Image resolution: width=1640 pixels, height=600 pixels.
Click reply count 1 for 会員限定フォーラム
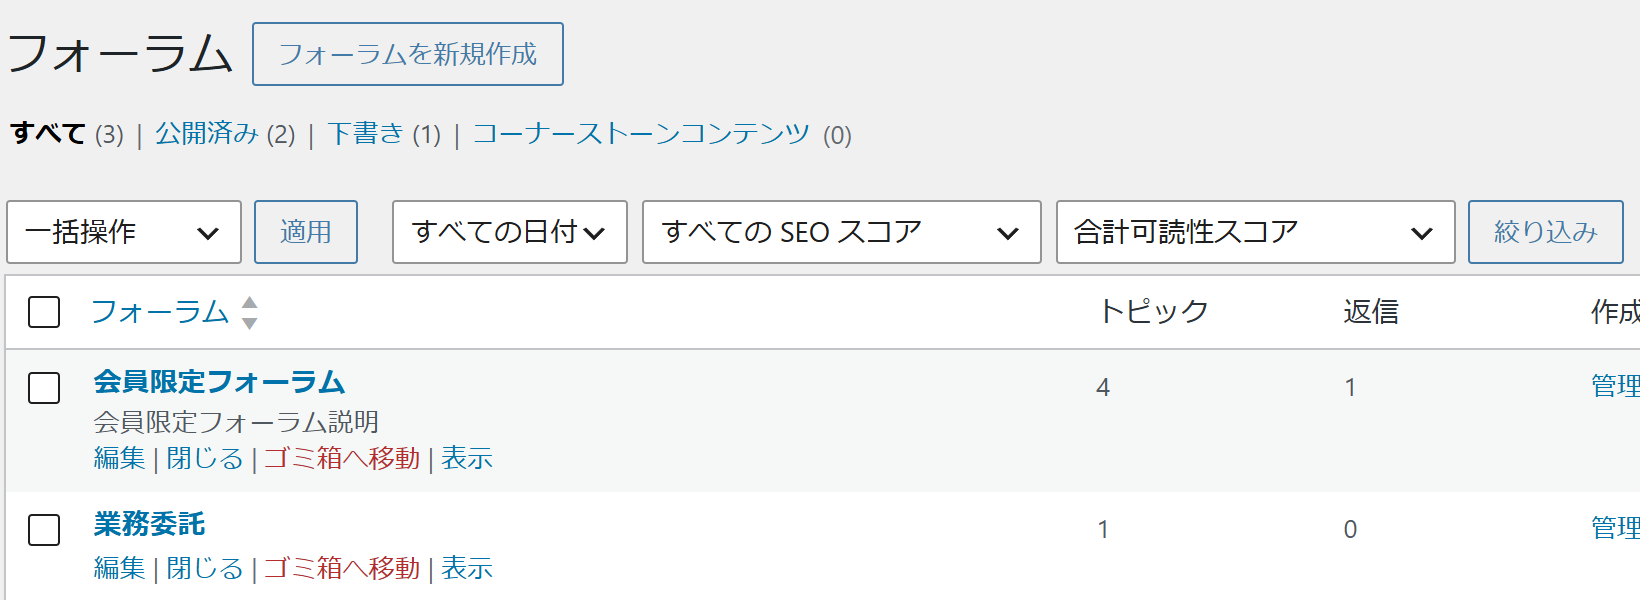(x=1350, y=388)
